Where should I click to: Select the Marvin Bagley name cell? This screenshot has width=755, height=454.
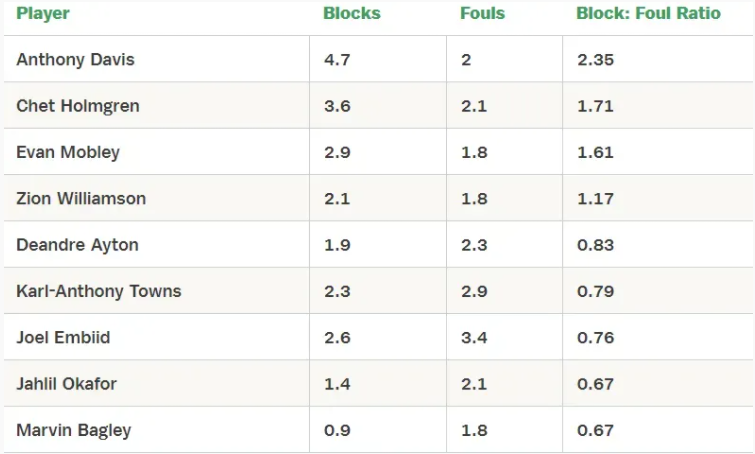pyautogui.click(x=156, y=430)
